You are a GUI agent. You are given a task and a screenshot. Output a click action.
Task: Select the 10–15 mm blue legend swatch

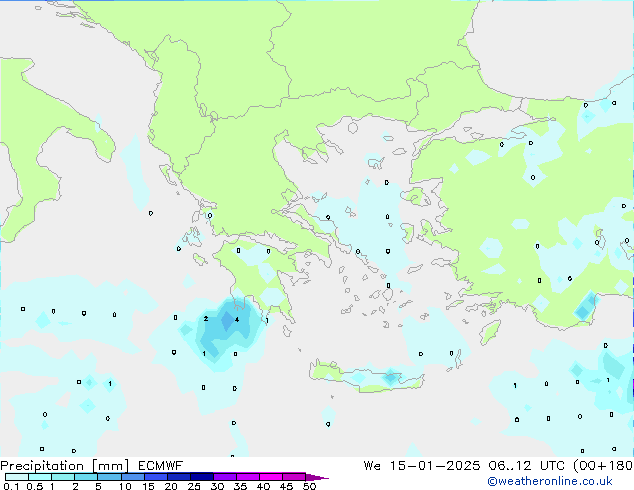pos(133,477)
